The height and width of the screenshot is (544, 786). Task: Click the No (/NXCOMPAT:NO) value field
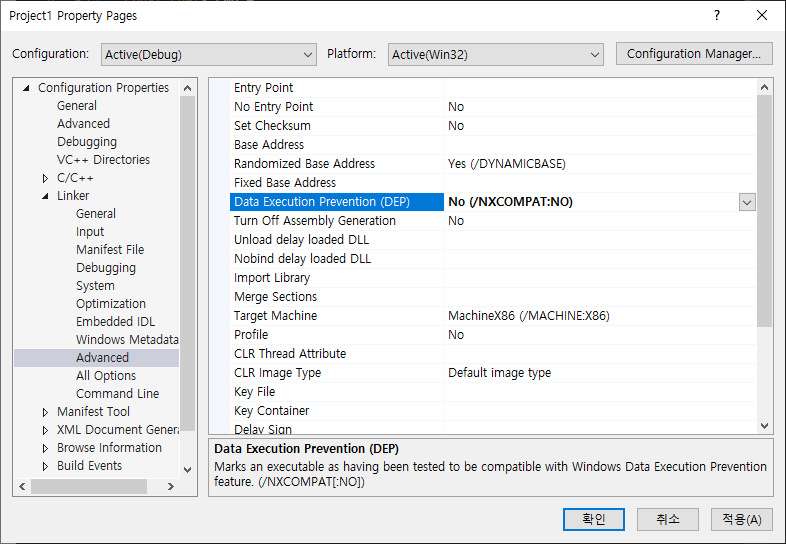point(592,202)
